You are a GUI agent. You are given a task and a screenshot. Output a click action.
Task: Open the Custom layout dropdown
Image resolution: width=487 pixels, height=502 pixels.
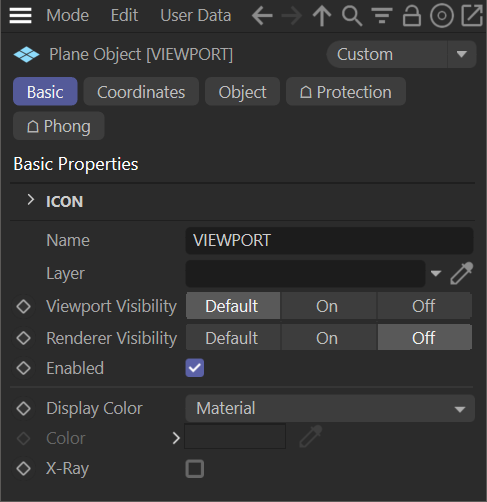[x=401, y=54]
